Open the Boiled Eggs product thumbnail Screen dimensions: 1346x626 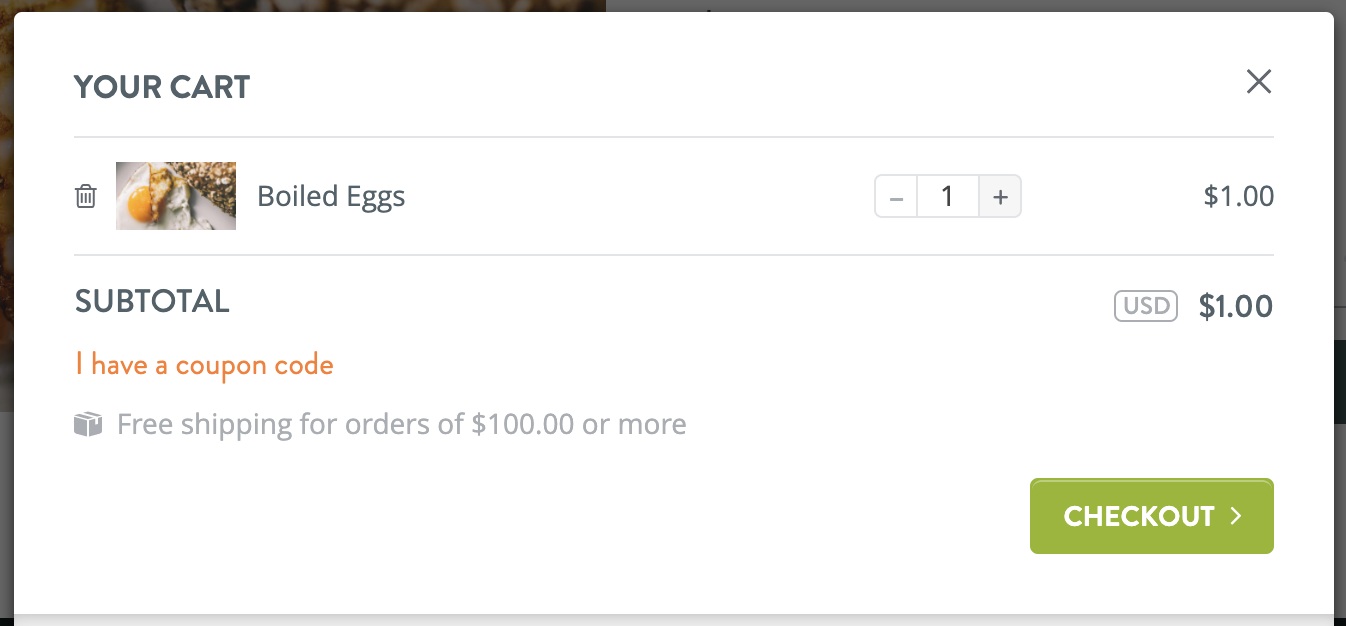[176, 196]
